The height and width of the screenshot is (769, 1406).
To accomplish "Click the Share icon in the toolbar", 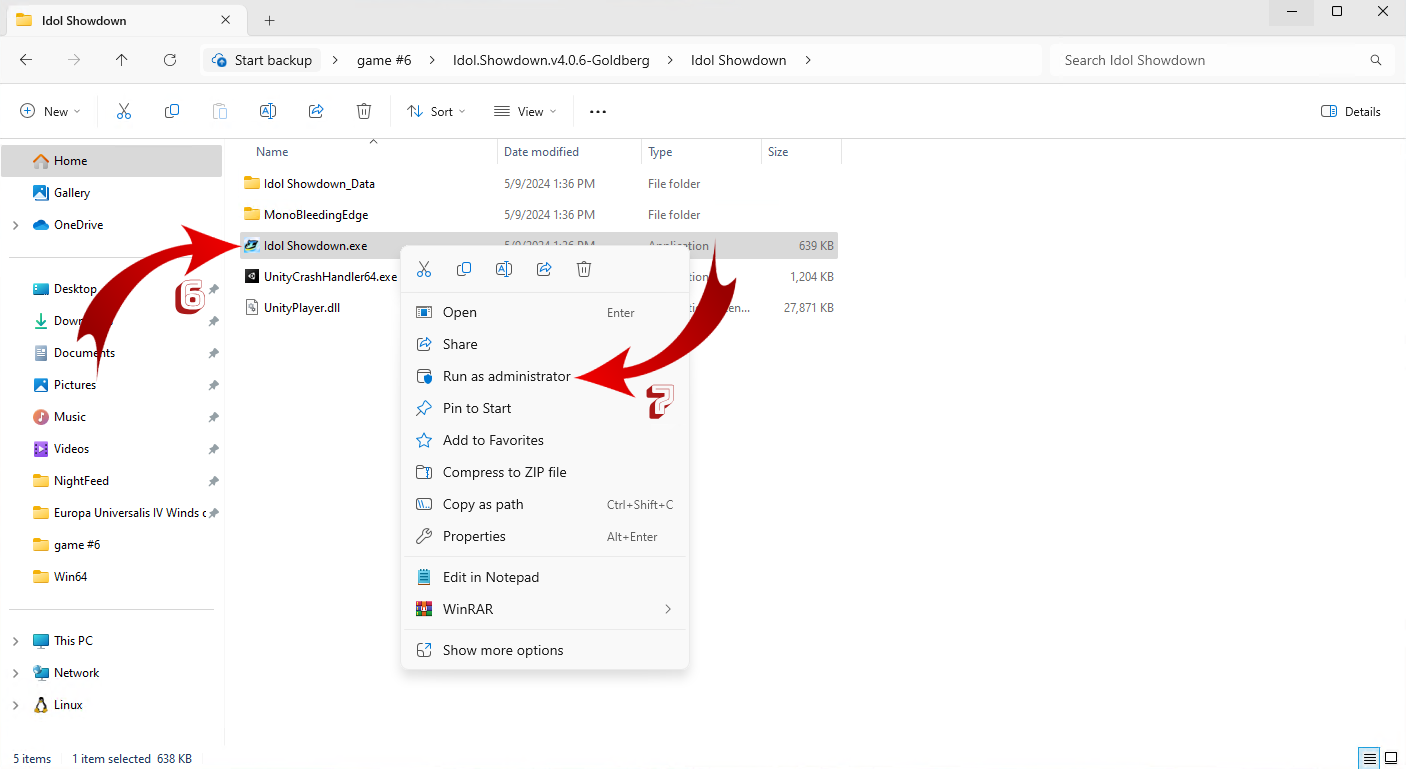I will click(x=316, y=111).
